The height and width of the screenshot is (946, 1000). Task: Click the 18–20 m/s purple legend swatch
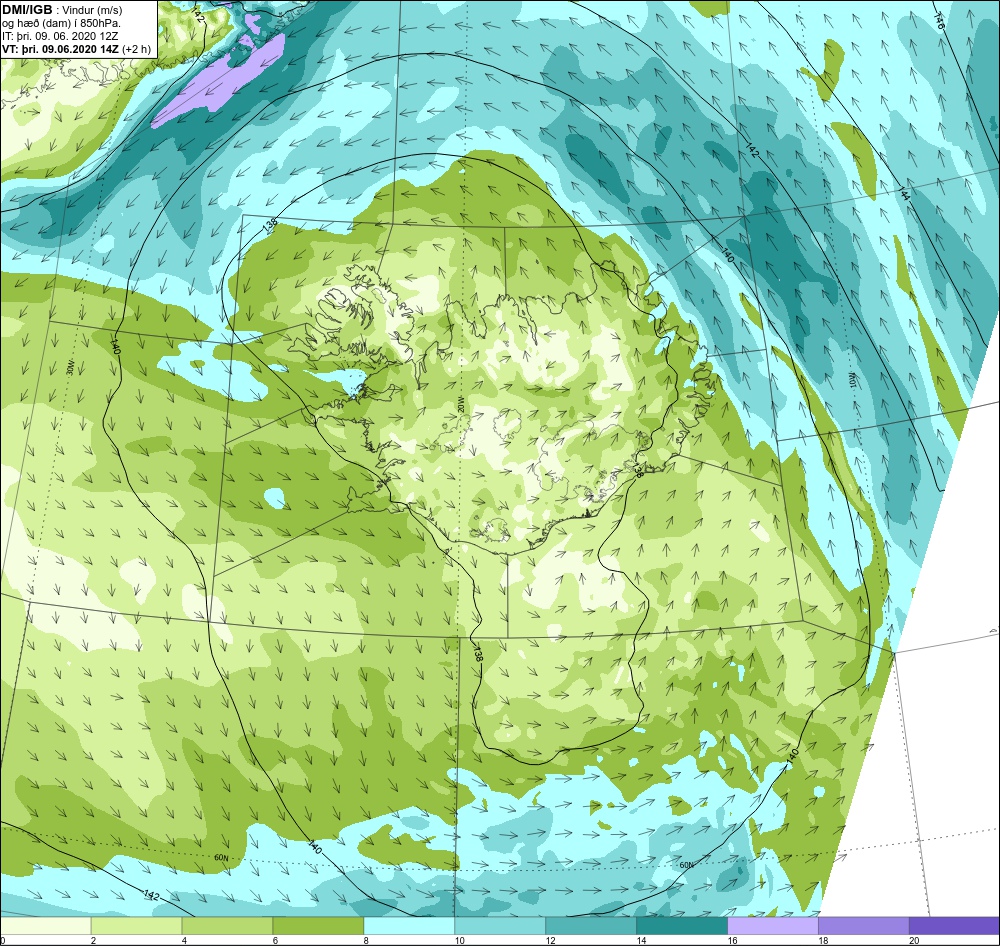(864, 925)
